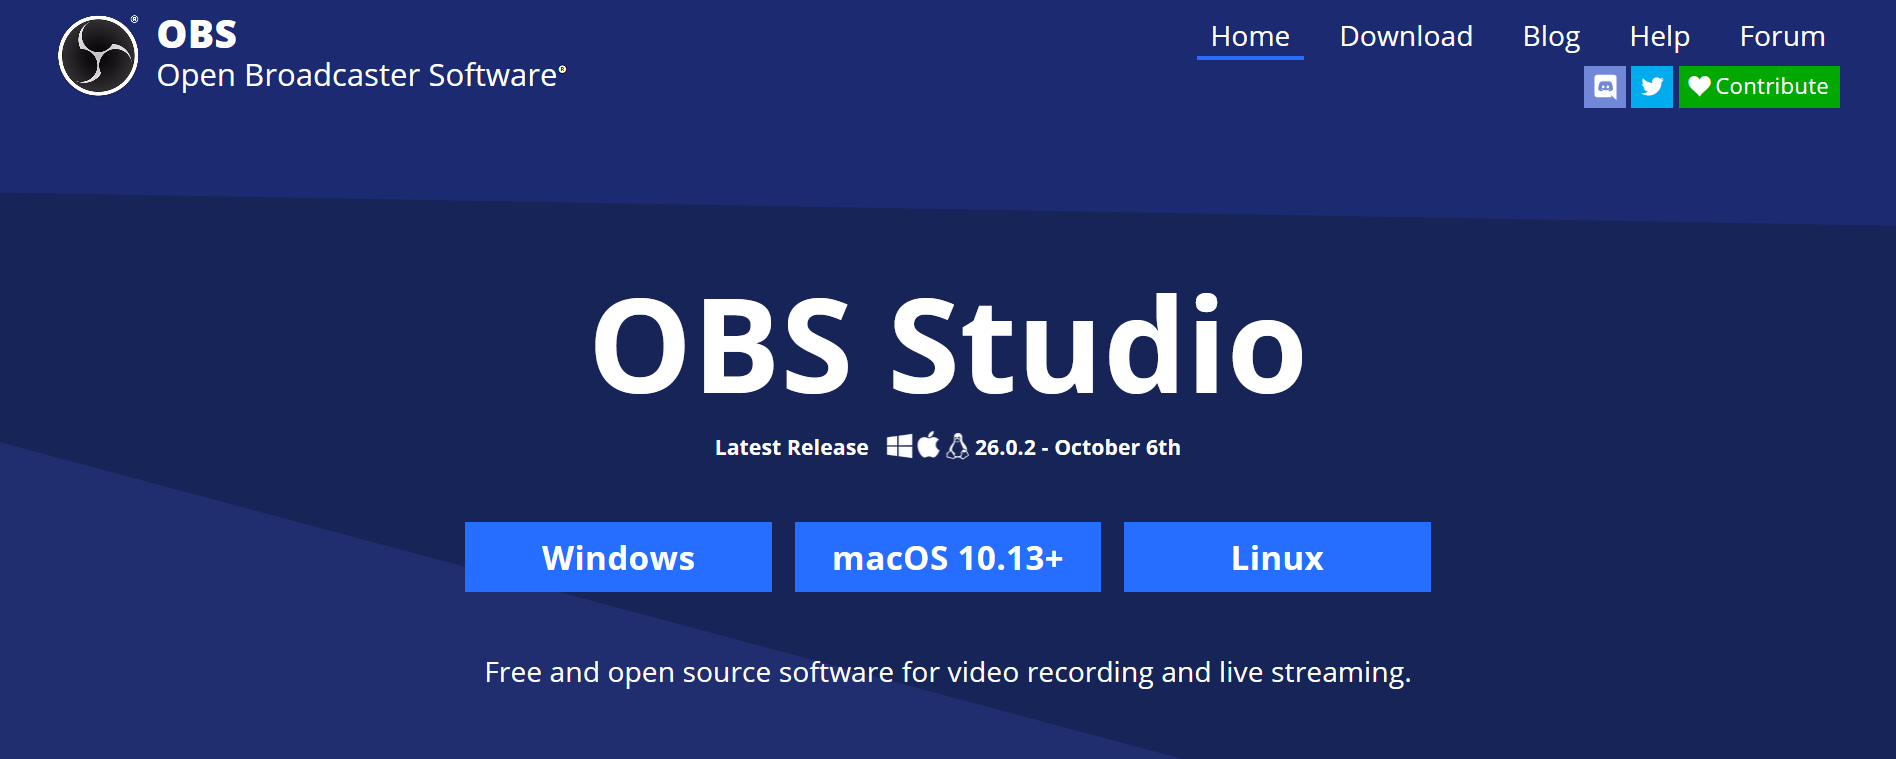Screen dimensions: 1896x759
Task: Go to the Blog menu item
Action: click(1551, 37)
